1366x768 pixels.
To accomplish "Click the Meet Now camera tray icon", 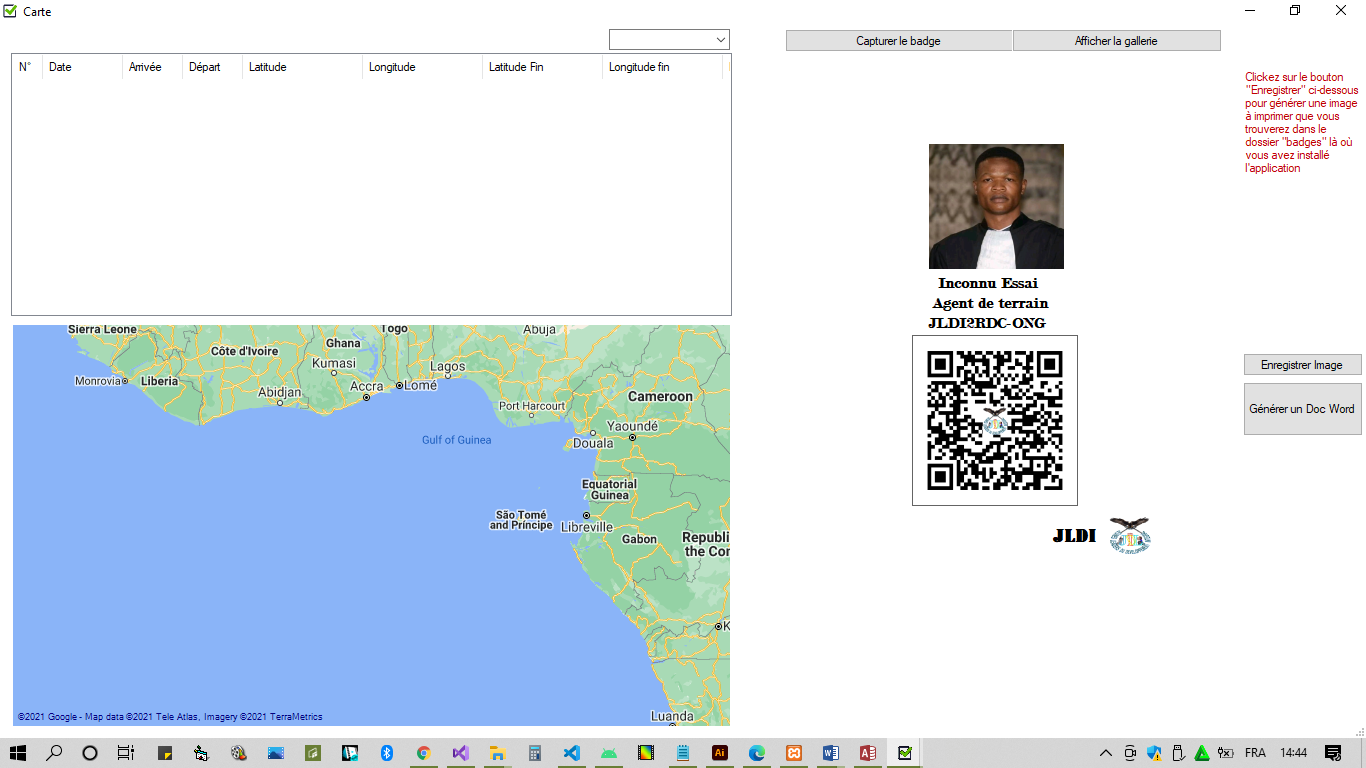I will click(x=1130, y=753).
